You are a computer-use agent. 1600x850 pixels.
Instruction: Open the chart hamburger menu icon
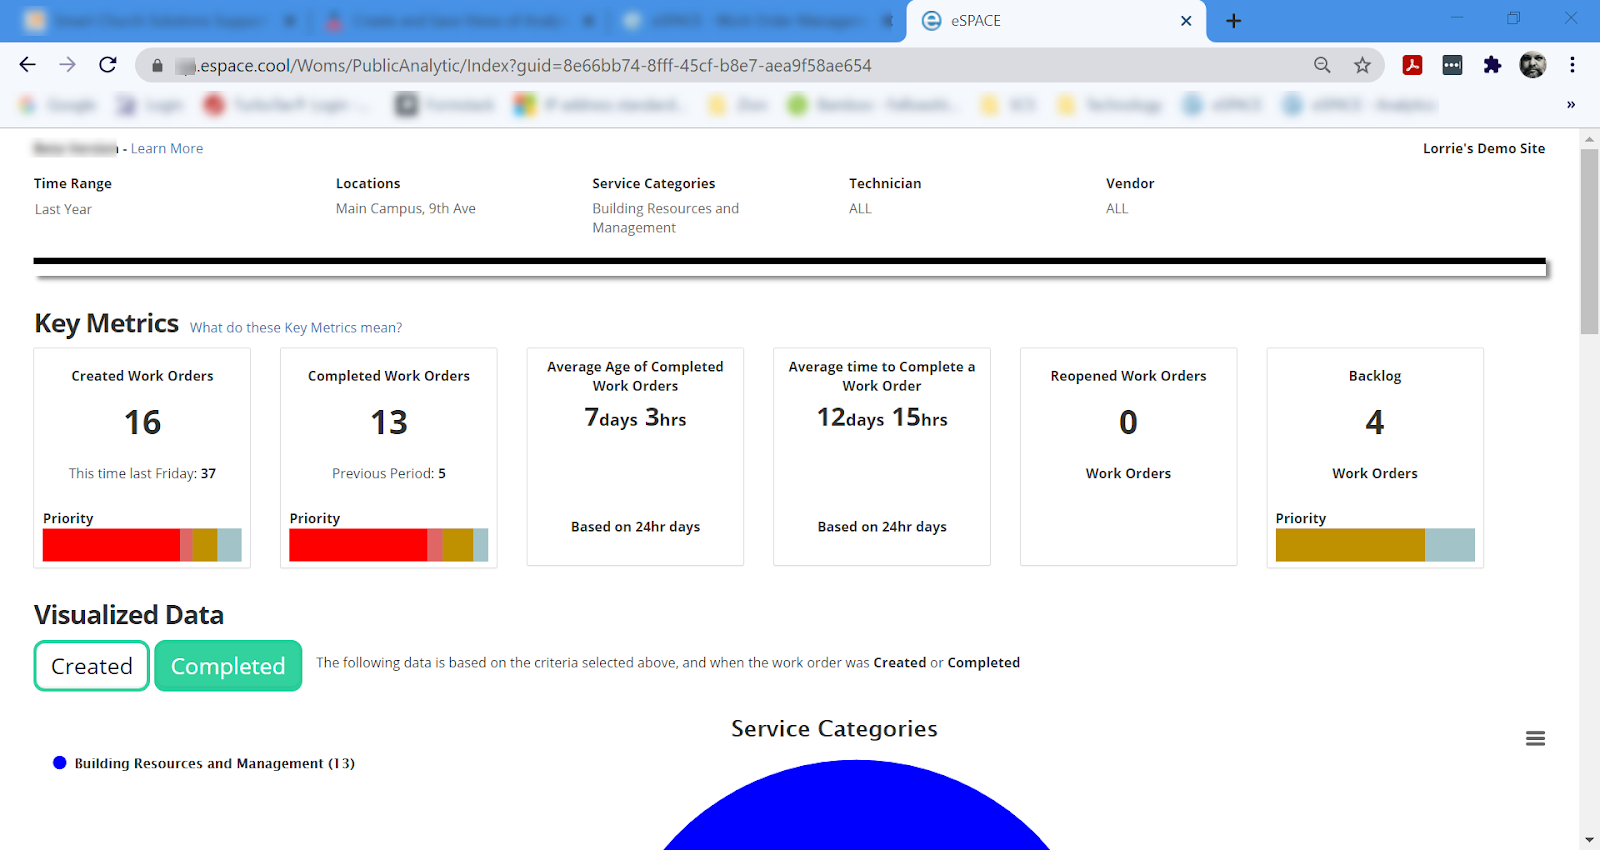(1535, 739)
